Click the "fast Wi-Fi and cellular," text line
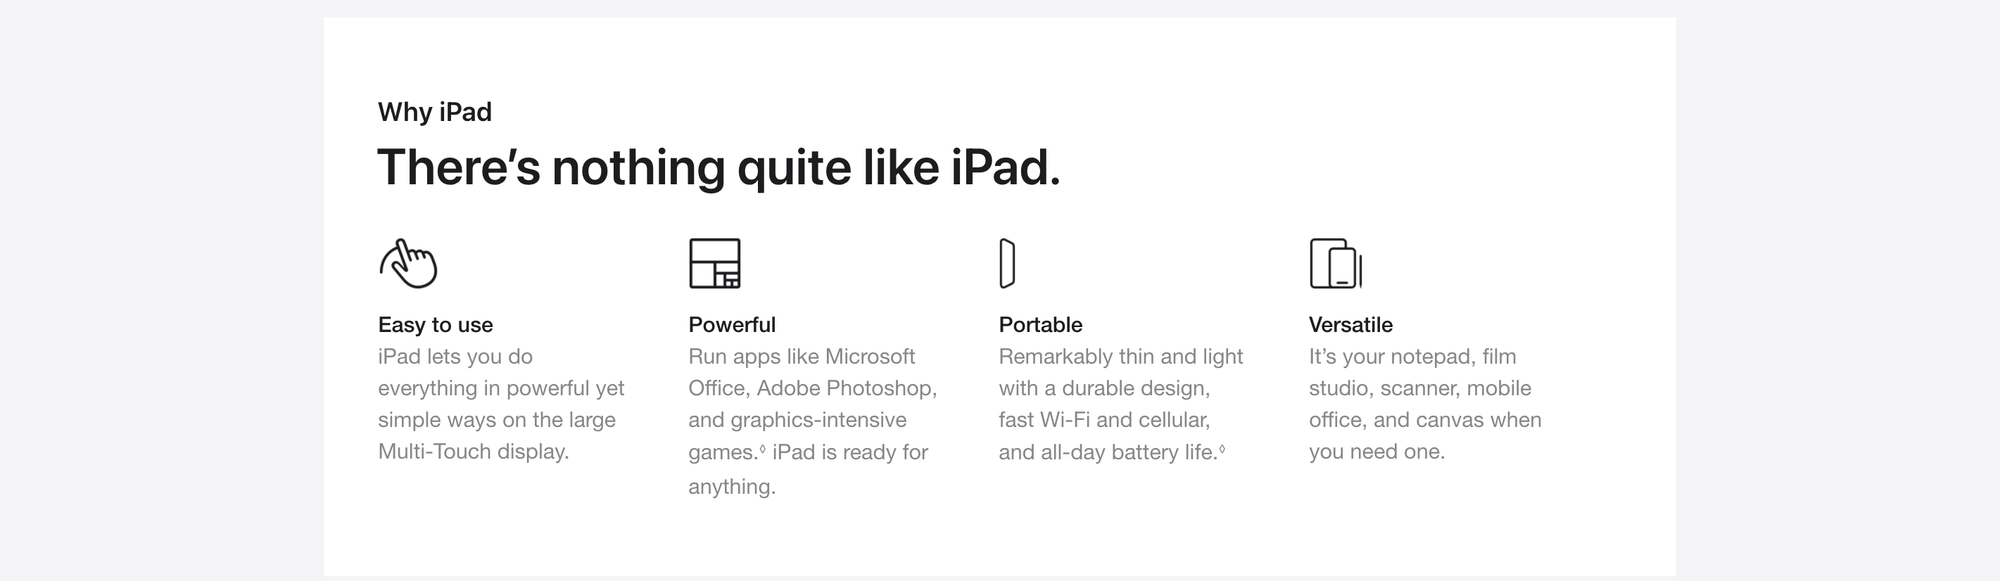Viewport: 2000px width, 581px height. point(1104,420)
